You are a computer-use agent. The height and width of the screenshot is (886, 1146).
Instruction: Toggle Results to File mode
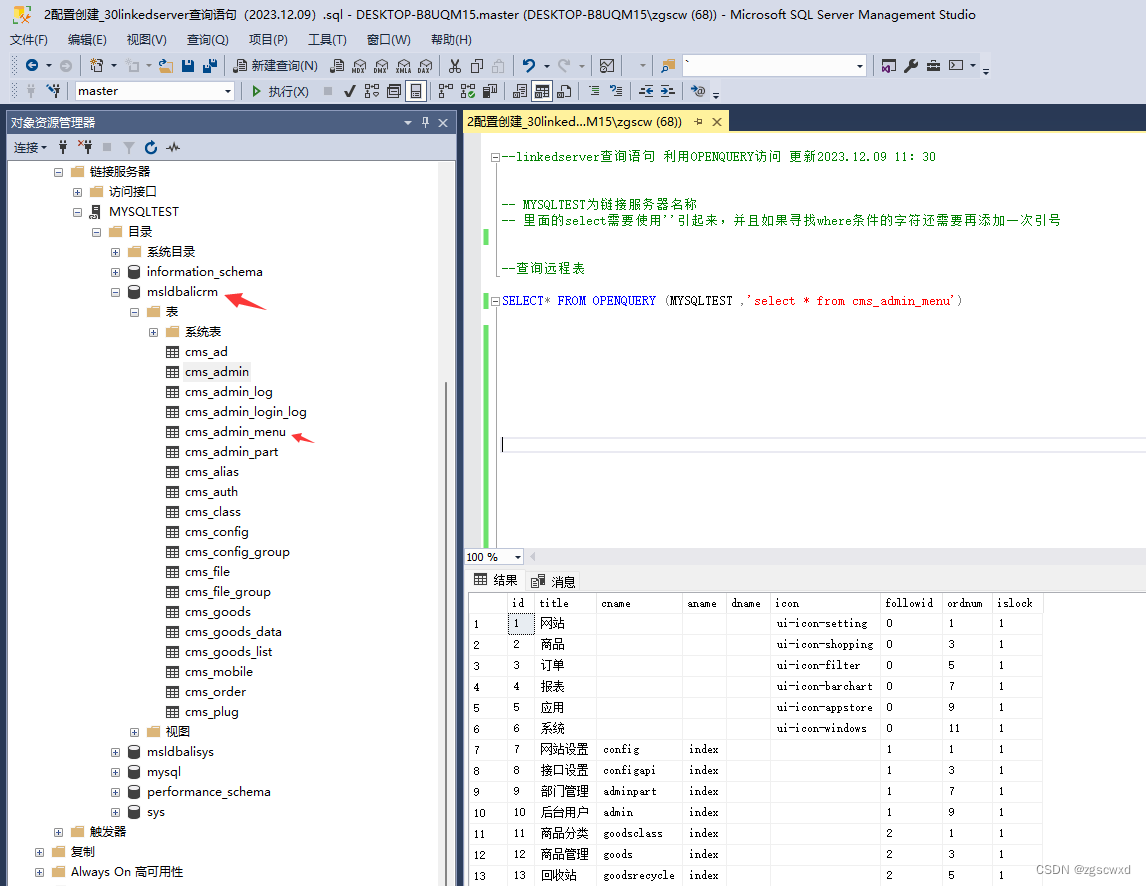pyautogui.click(x=564, y=91)
